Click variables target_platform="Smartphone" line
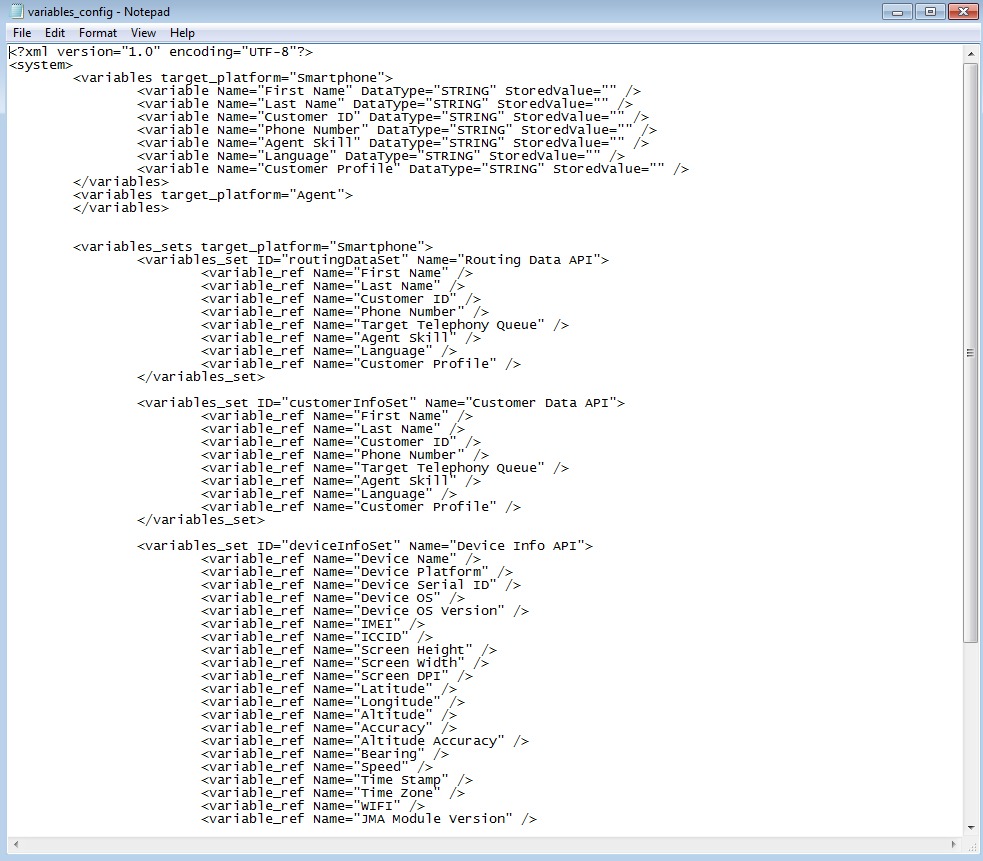This screenshot has width=983, height=861. click(x=233, y=78)
